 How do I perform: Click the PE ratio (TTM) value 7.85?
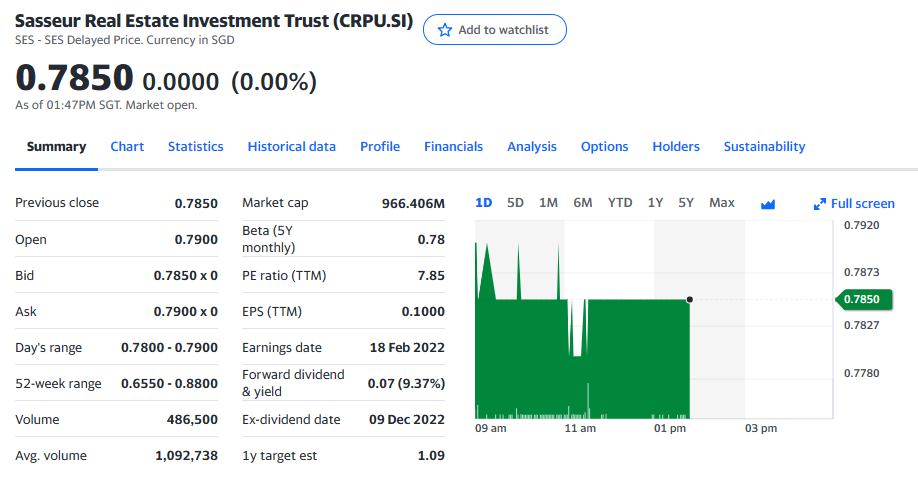tap(431, 275)
